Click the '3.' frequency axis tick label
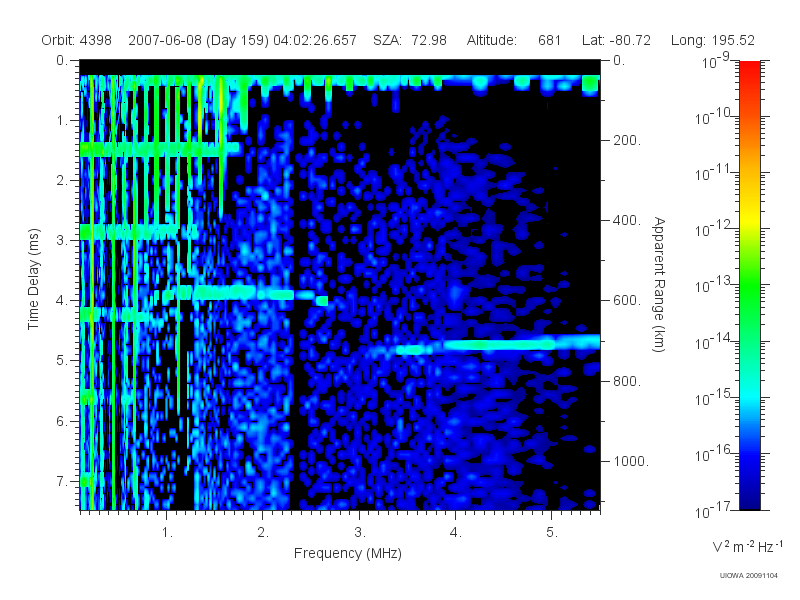Image resolution: width=800 pixels, height=600 pixels. [360, 533]
